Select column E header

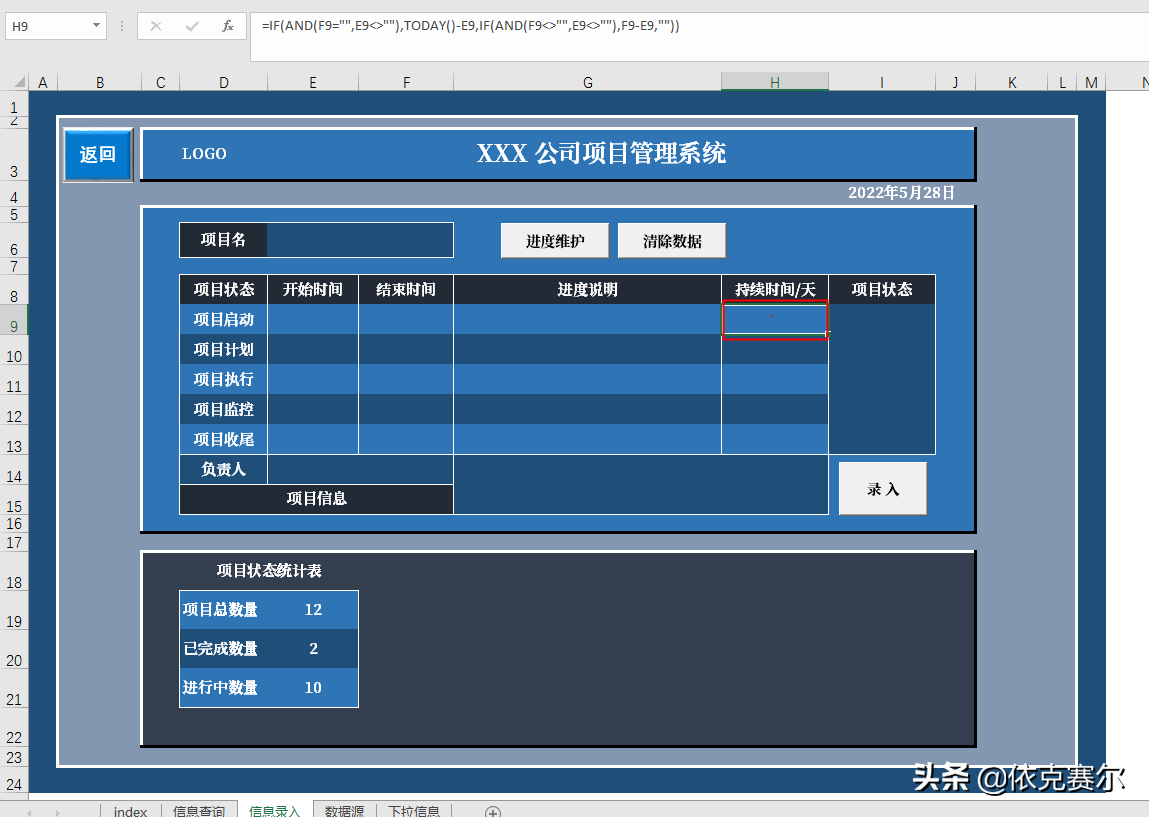pos(313,82)
